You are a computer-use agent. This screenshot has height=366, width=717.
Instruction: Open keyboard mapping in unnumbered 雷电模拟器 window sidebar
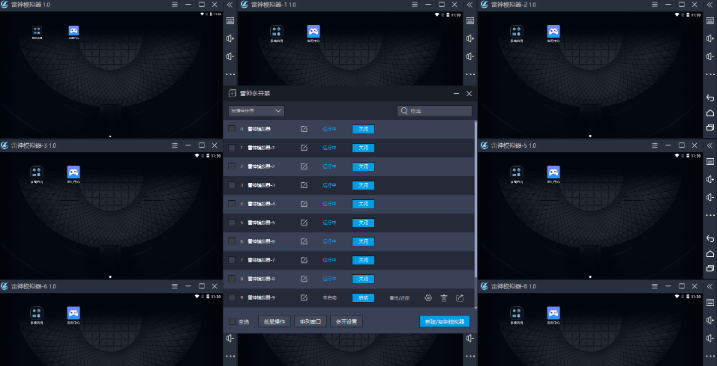(230, 21)
